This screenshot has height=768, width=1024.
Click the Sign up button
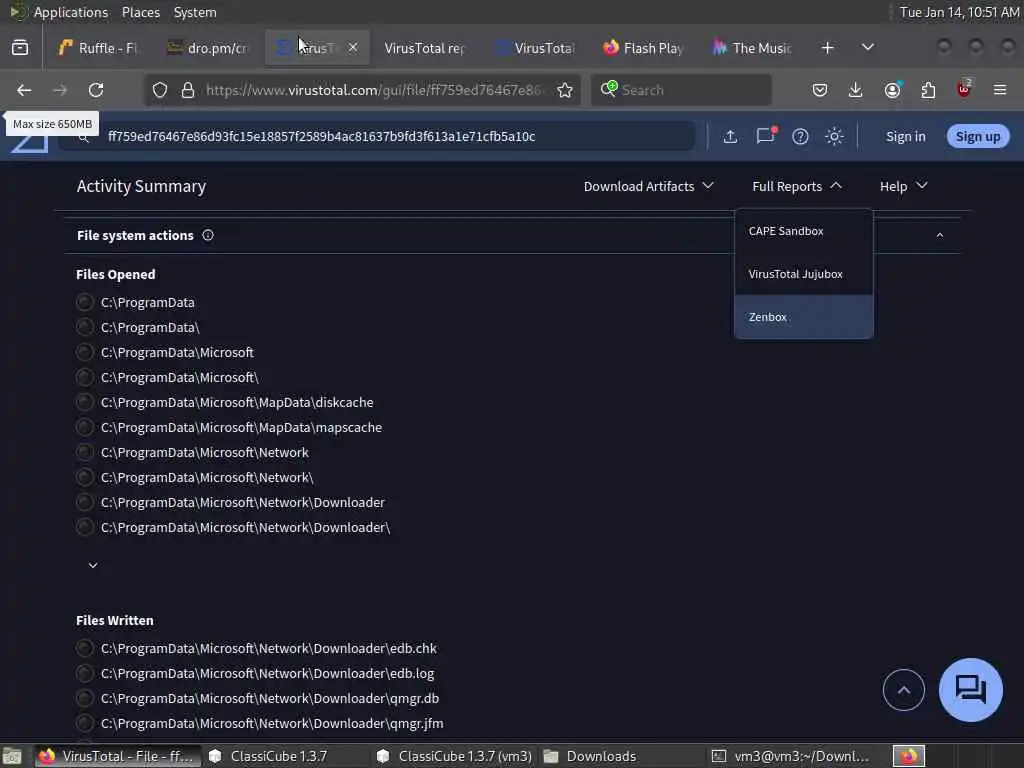[x=978, y=136]
